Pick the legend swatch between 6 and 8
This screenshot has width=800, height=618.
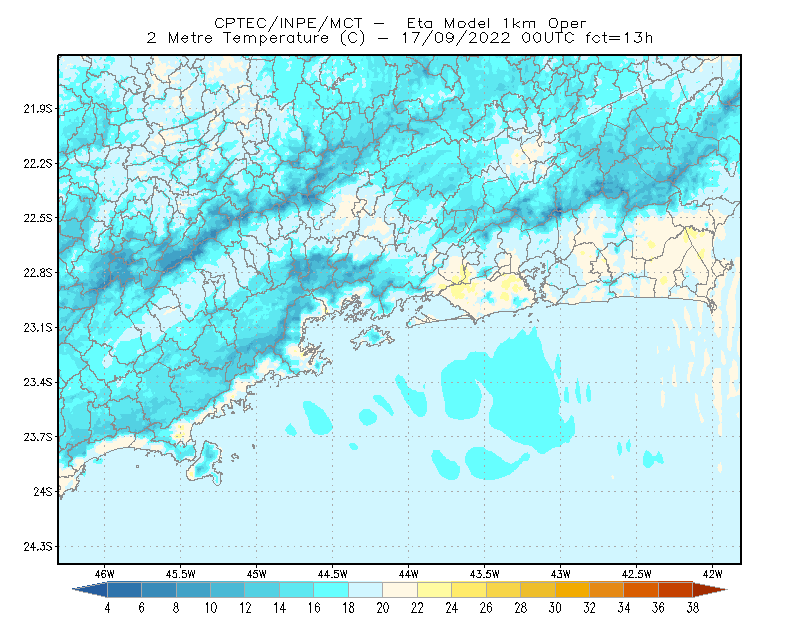click(x=159, y=590)
